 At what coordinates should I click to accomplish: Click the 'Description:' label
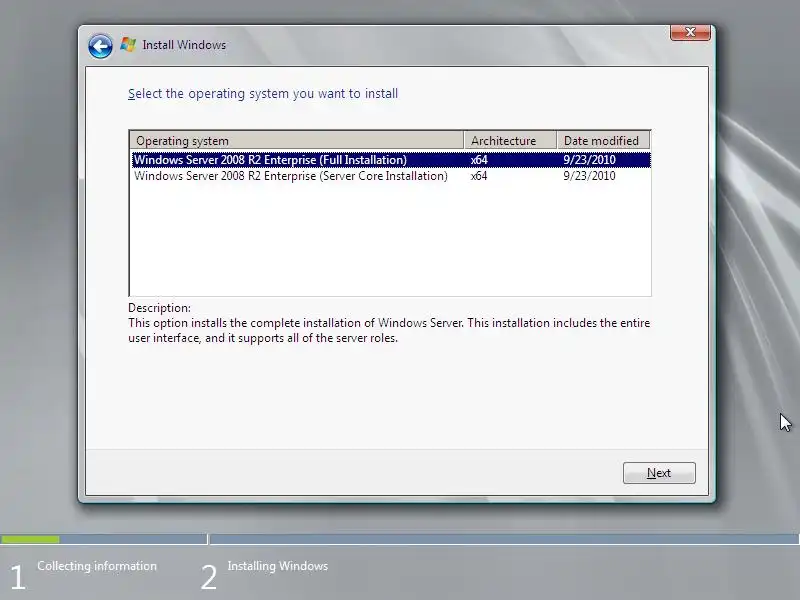[159, 308]
